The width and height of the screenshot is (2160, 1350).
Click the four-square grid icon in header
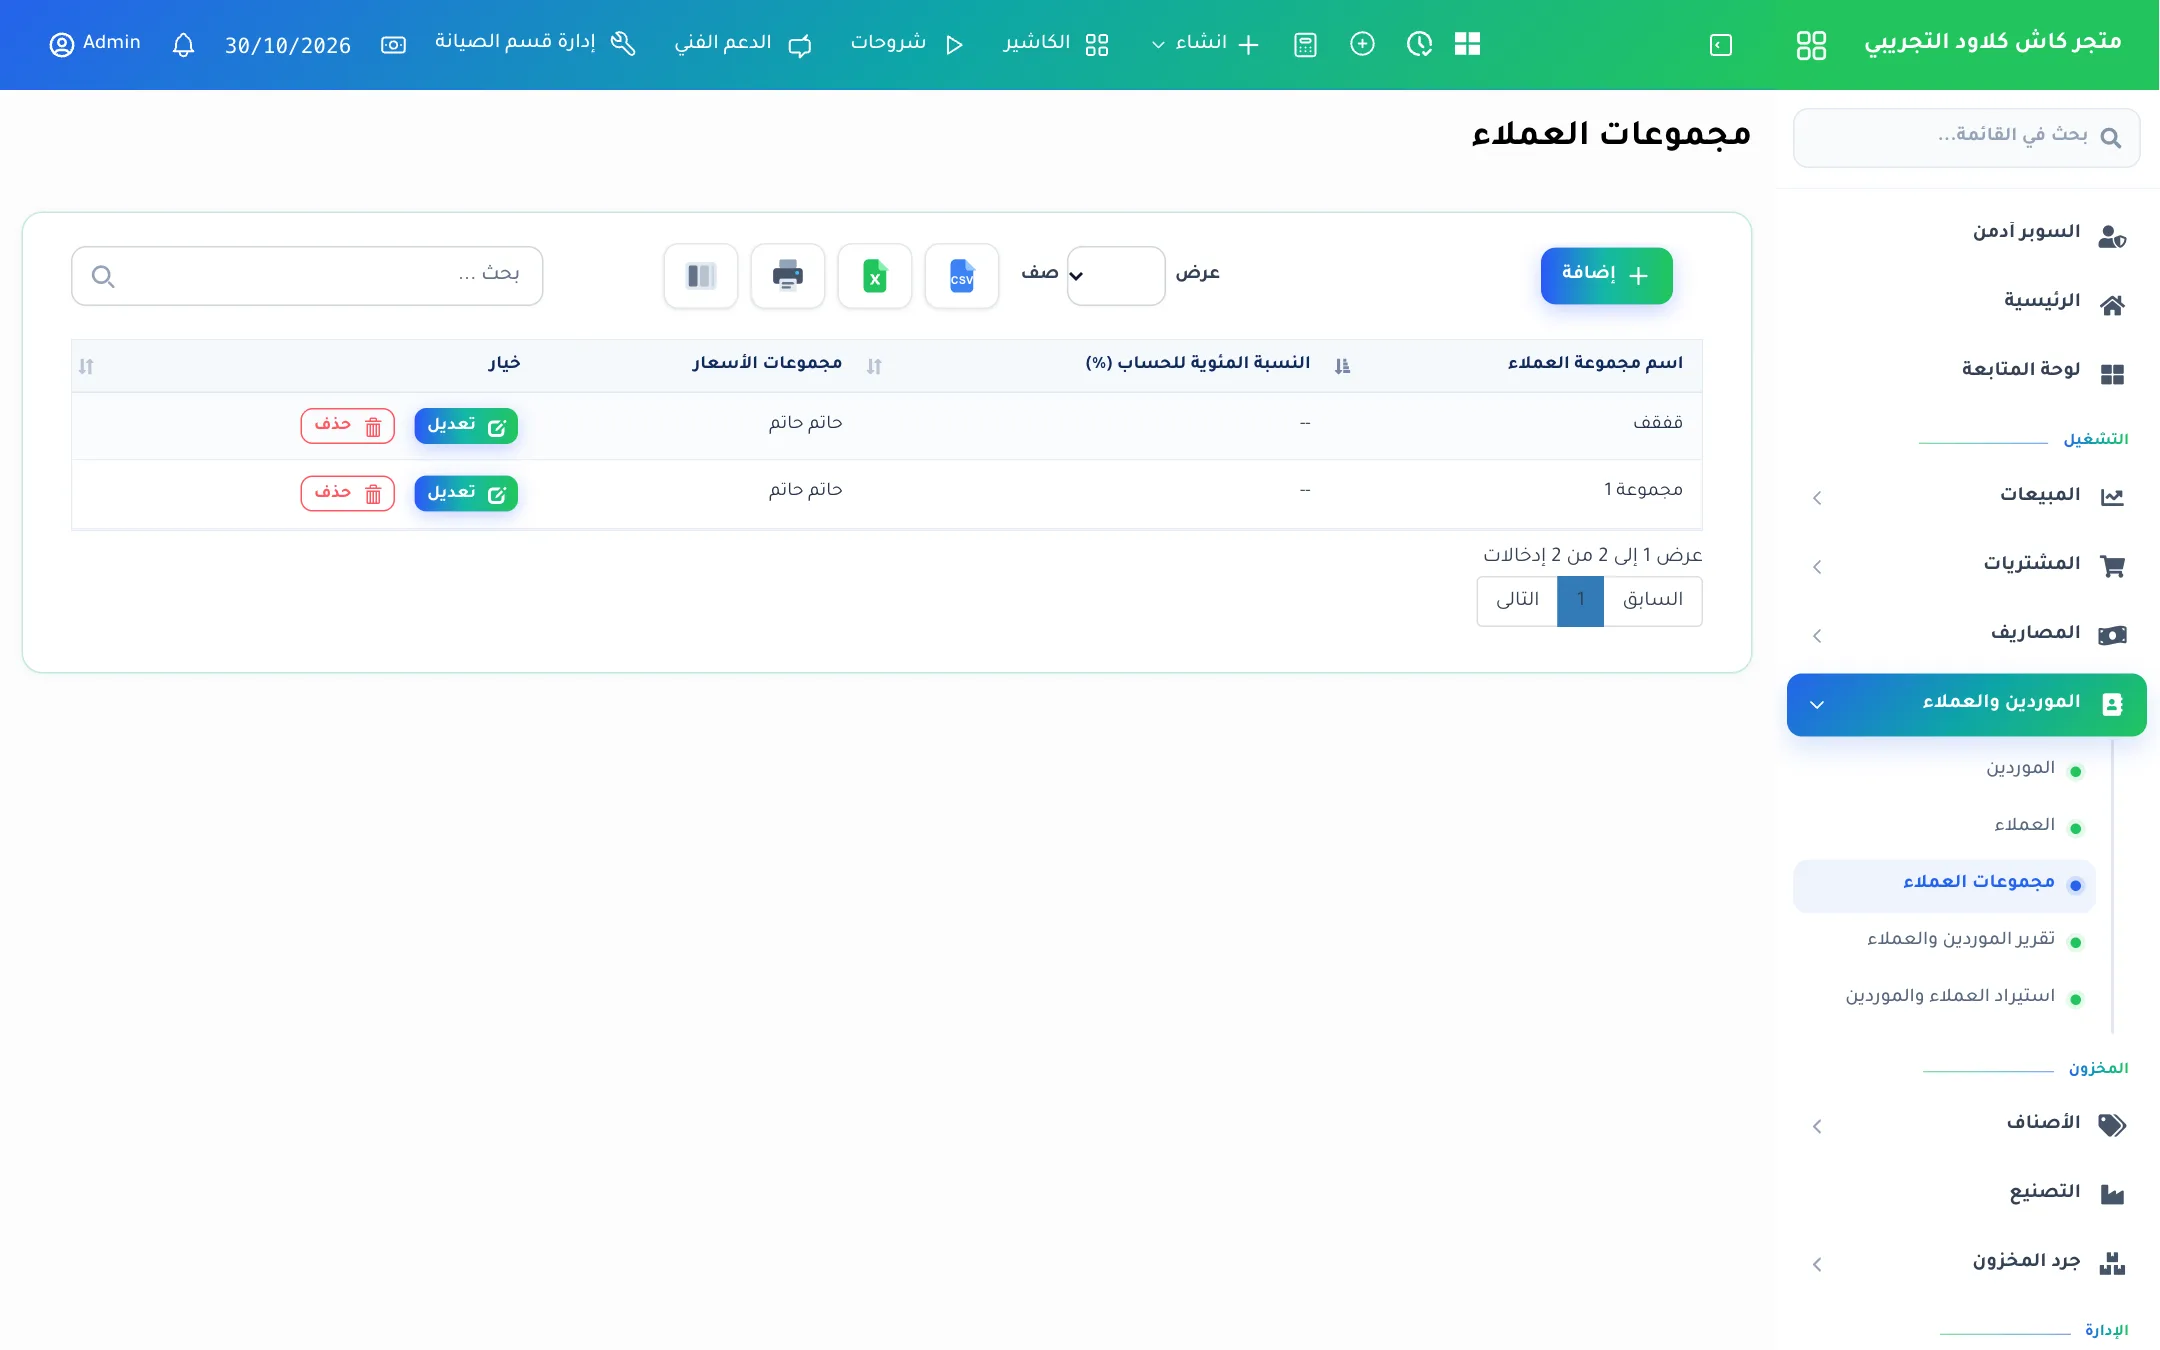pyautogui.click(x=1467, y=44)
